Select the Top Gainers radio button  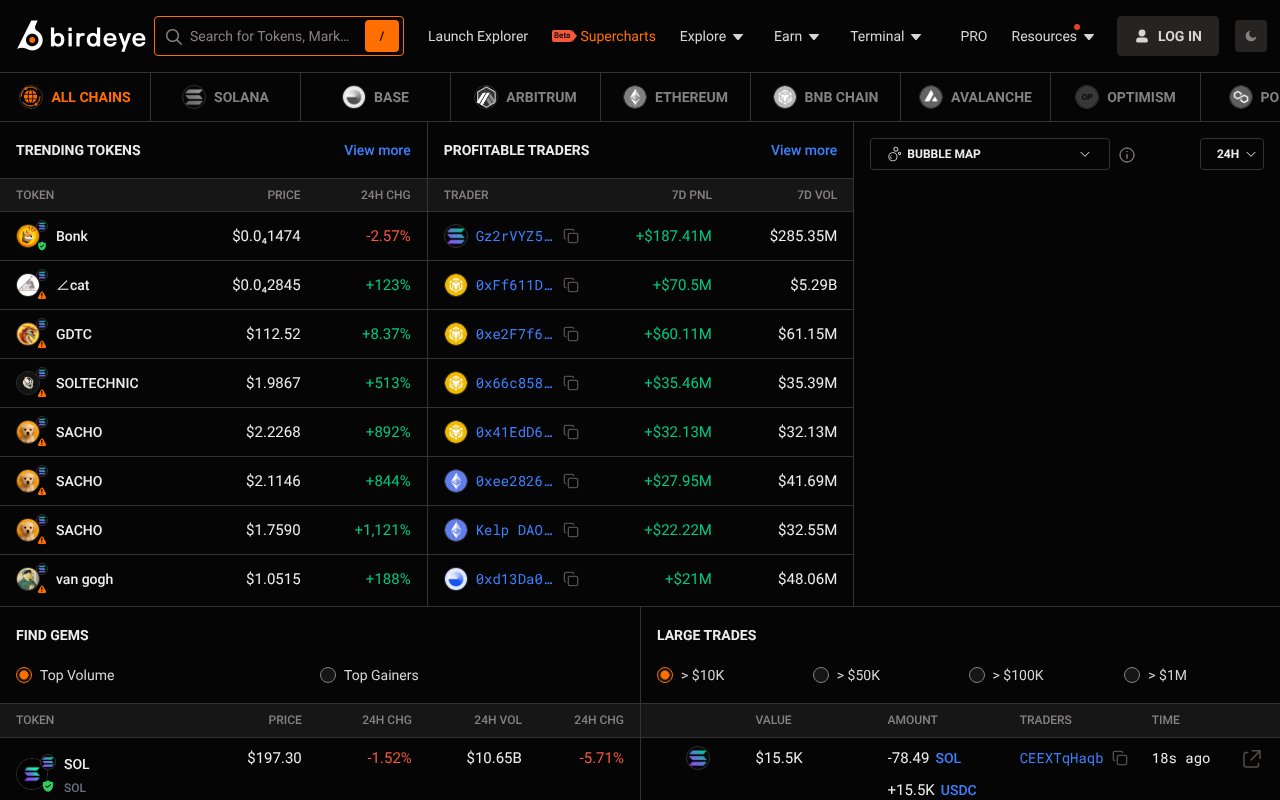point(328,675)
